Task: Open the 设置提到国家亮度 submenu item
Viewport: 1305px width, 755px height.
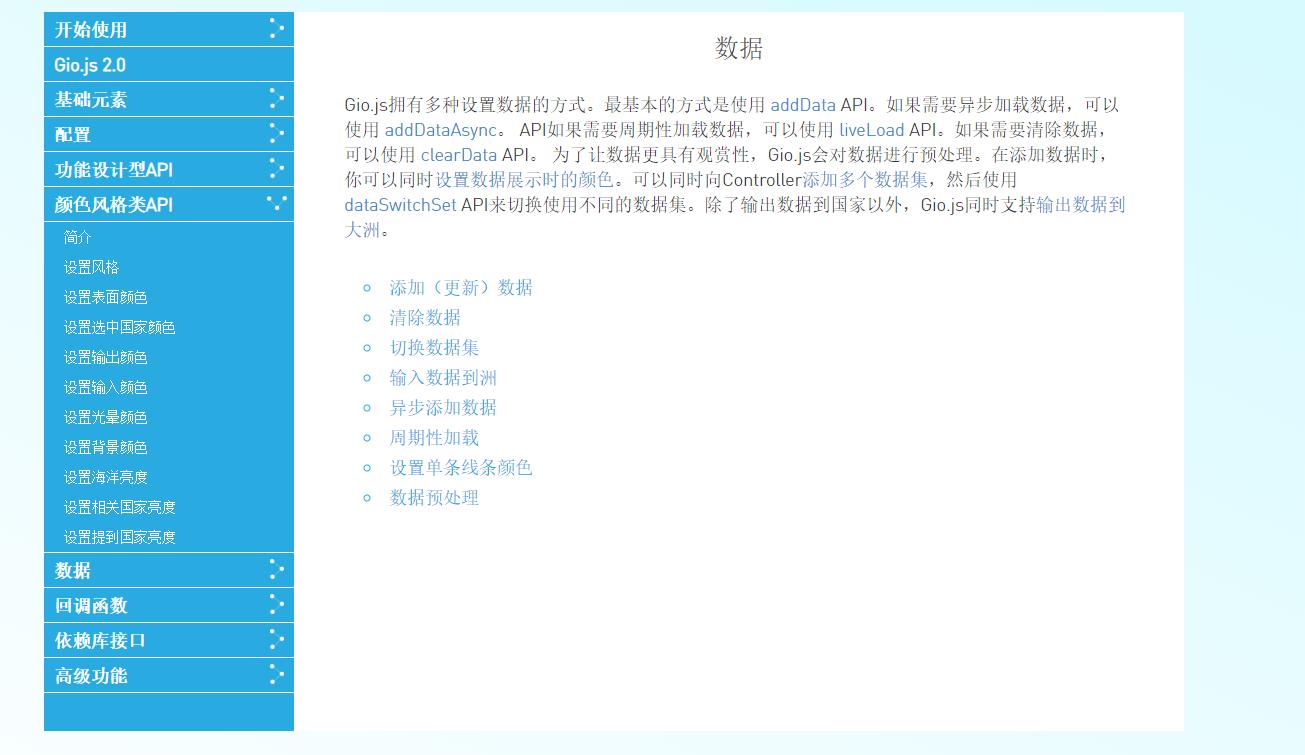Action: pyautogui.click(x=119, y=537)
